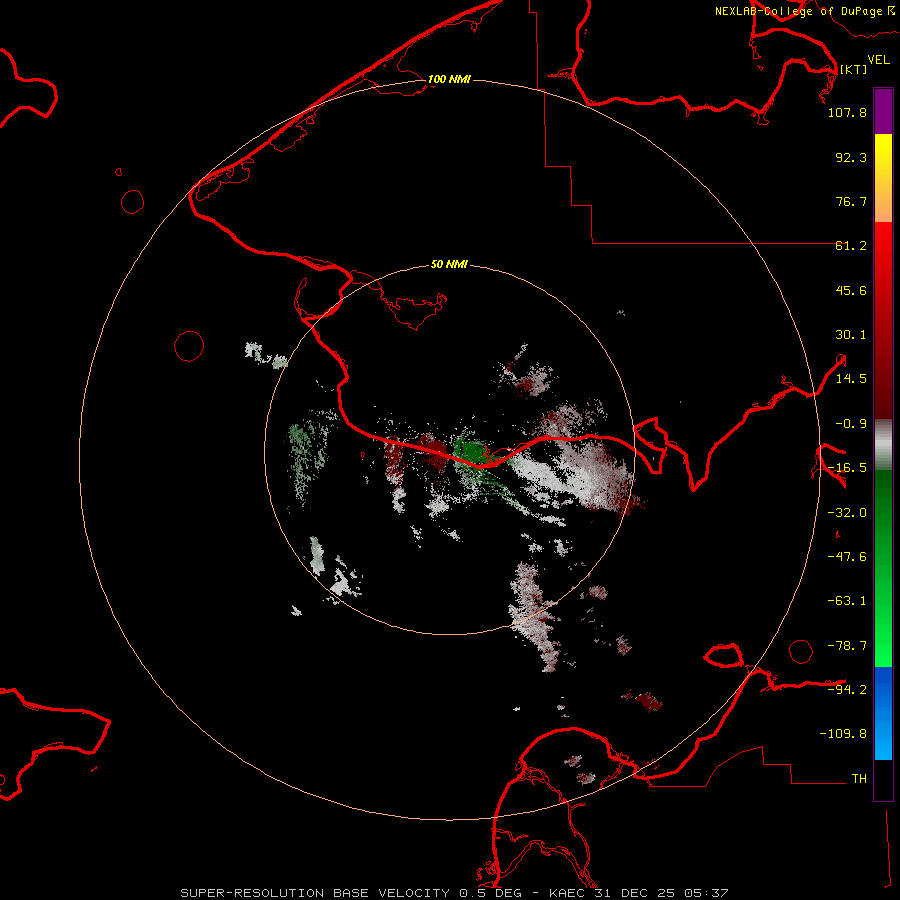Pick the green segment of the velocity color bar

click(883, 568)
